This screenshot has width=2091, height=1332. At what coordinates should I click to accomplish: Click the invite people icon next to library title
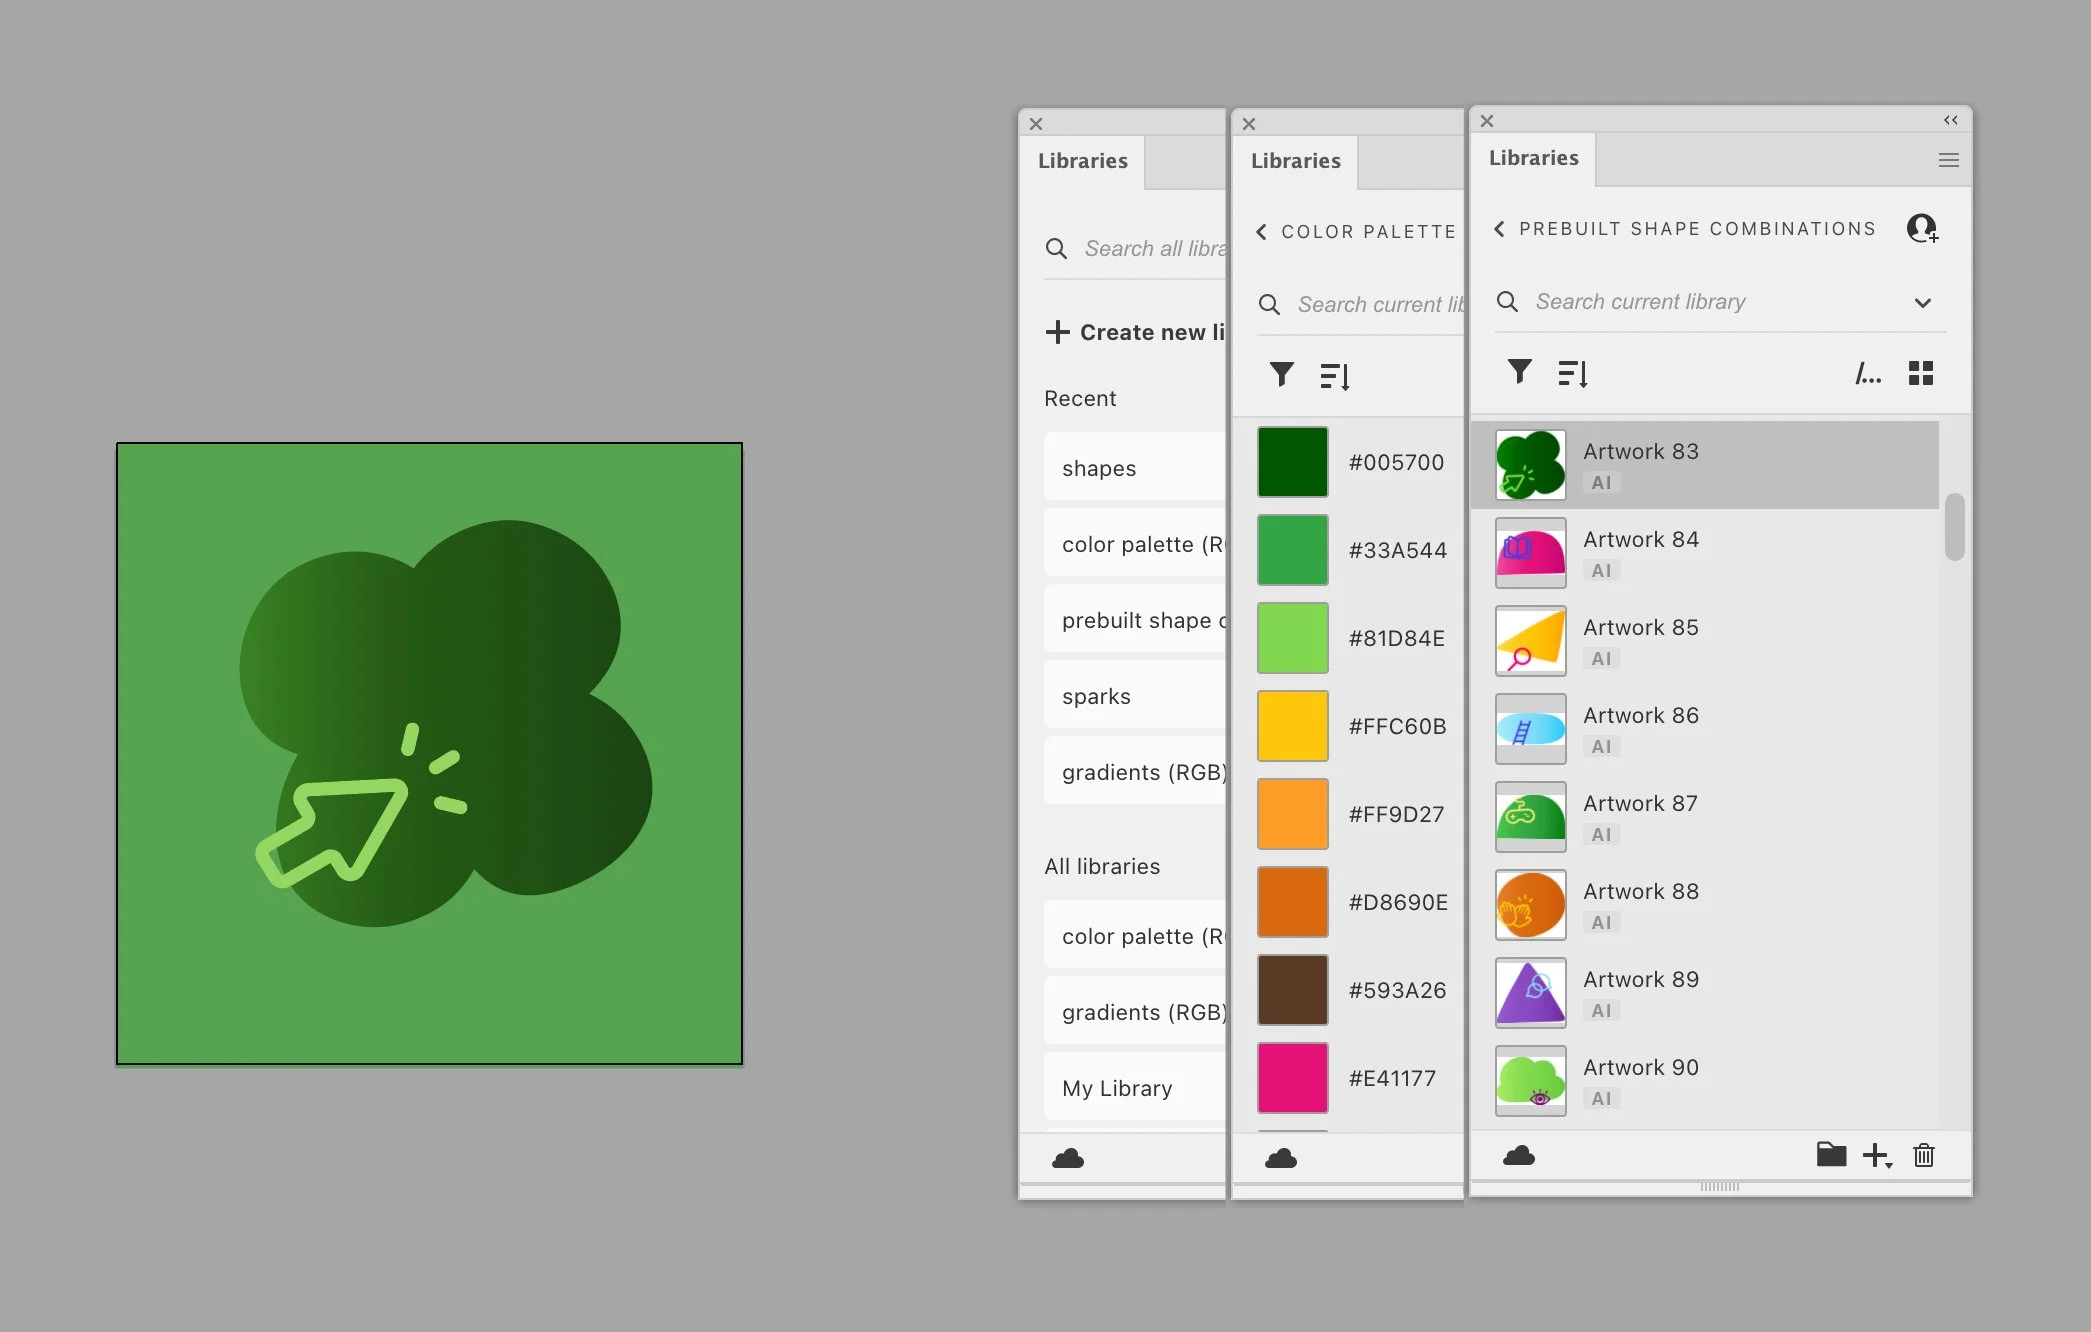pos(1922,229)
